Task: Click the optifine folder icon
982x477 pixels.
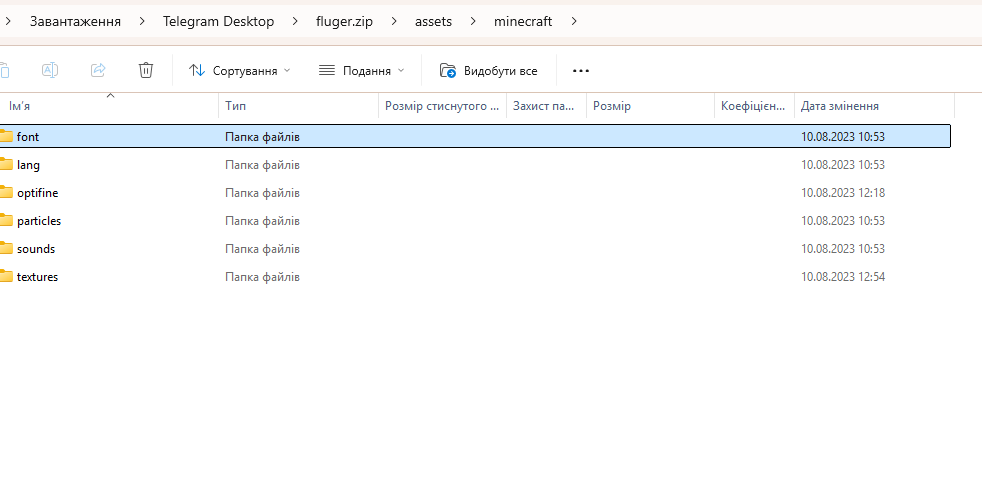Action: pyautogui.click(x=6, y=192)
